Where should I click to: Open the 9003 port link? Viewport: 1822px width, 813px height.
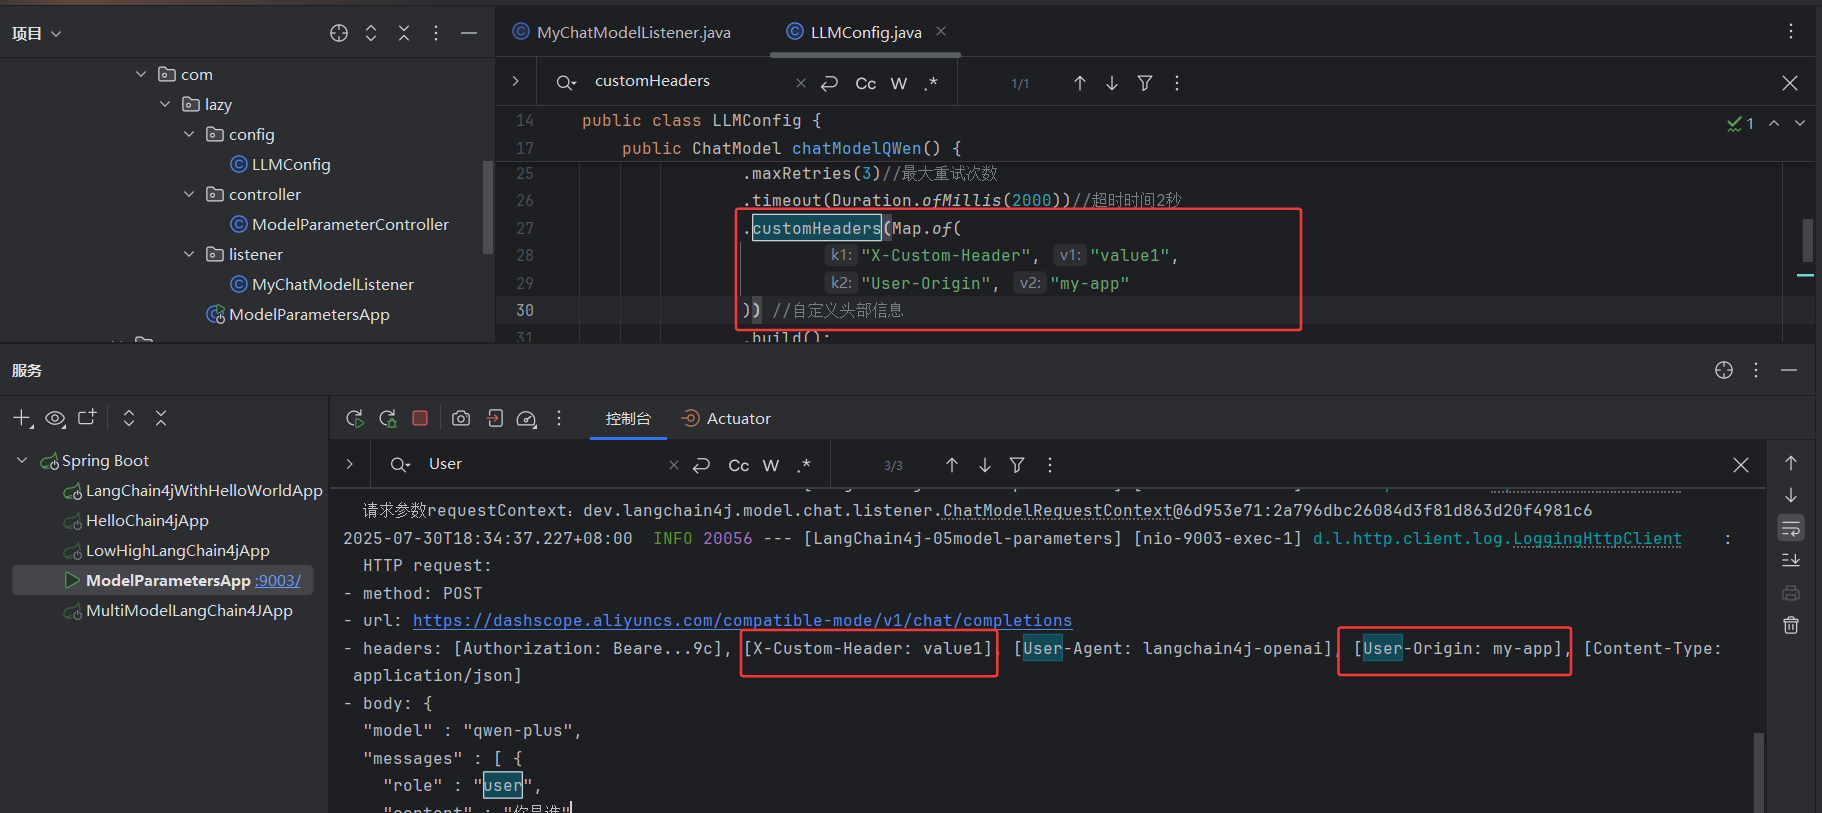point(278,580)
